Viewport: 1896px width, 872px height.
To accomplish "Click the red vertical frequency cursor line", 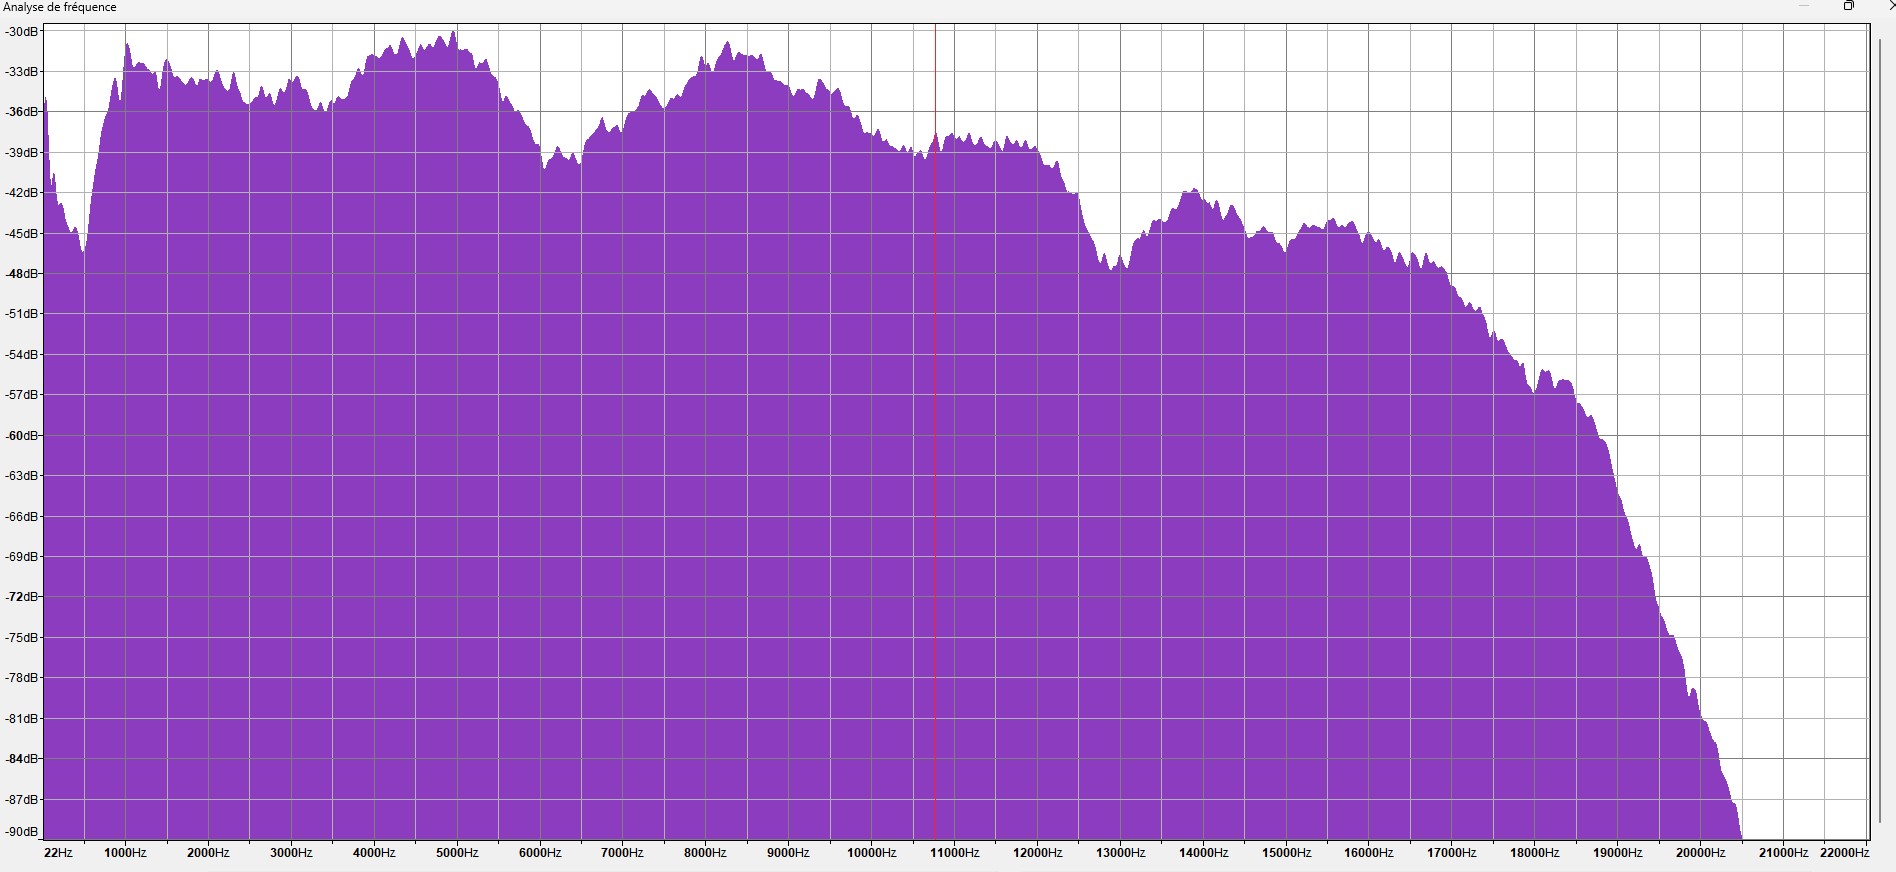I will (x=935, y=432).
